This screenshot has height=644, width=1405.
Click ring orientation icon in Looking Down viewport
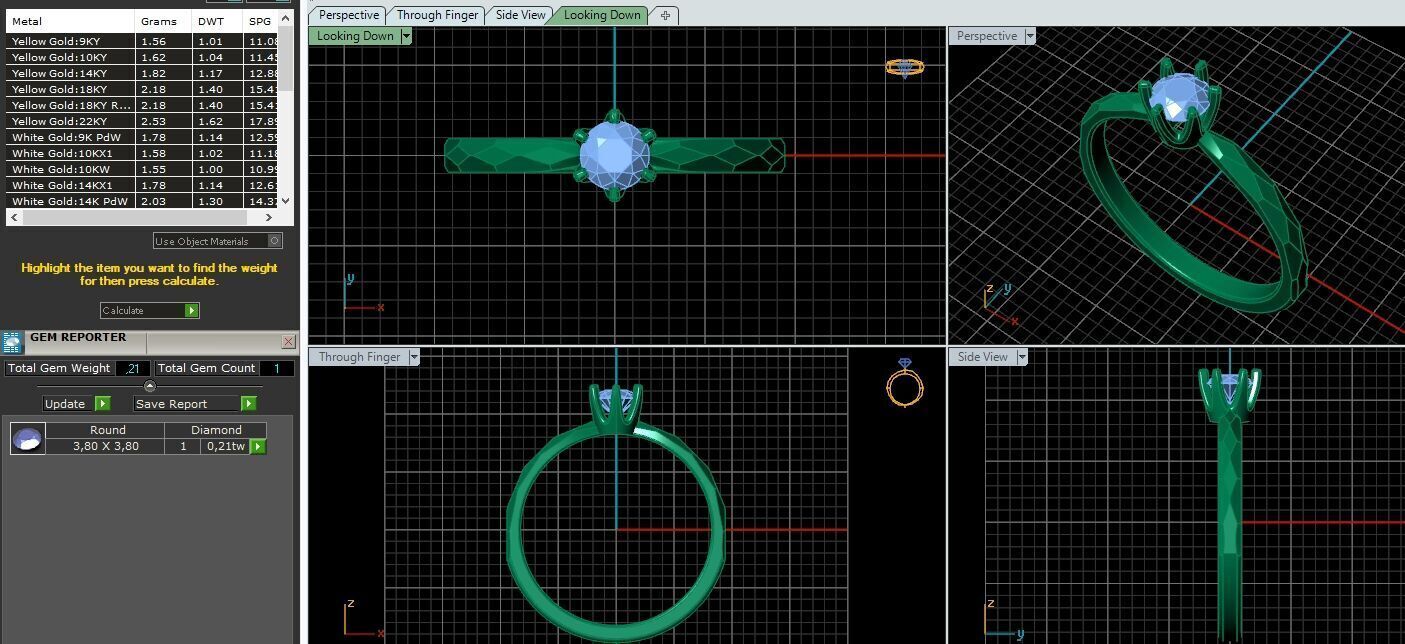(x=905, y=68)
